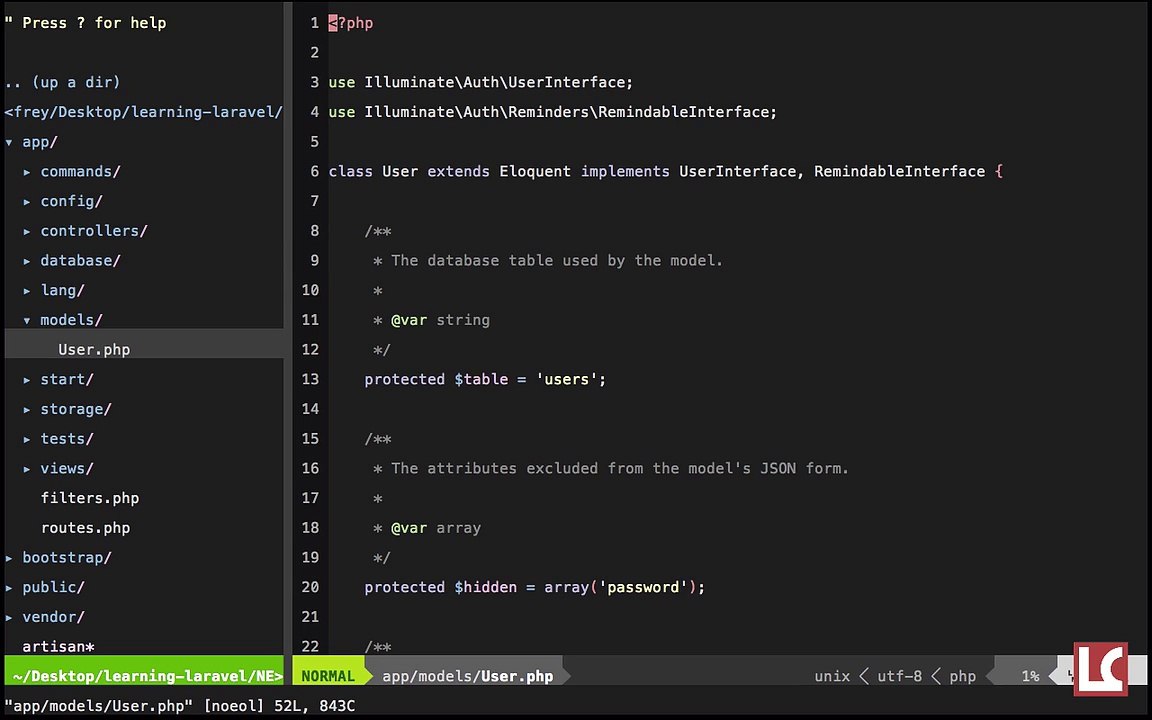This screenshot has width=1152, height=720.
Task: Expand the controllers/ folder arrow
Action: (x=27, y=231)
